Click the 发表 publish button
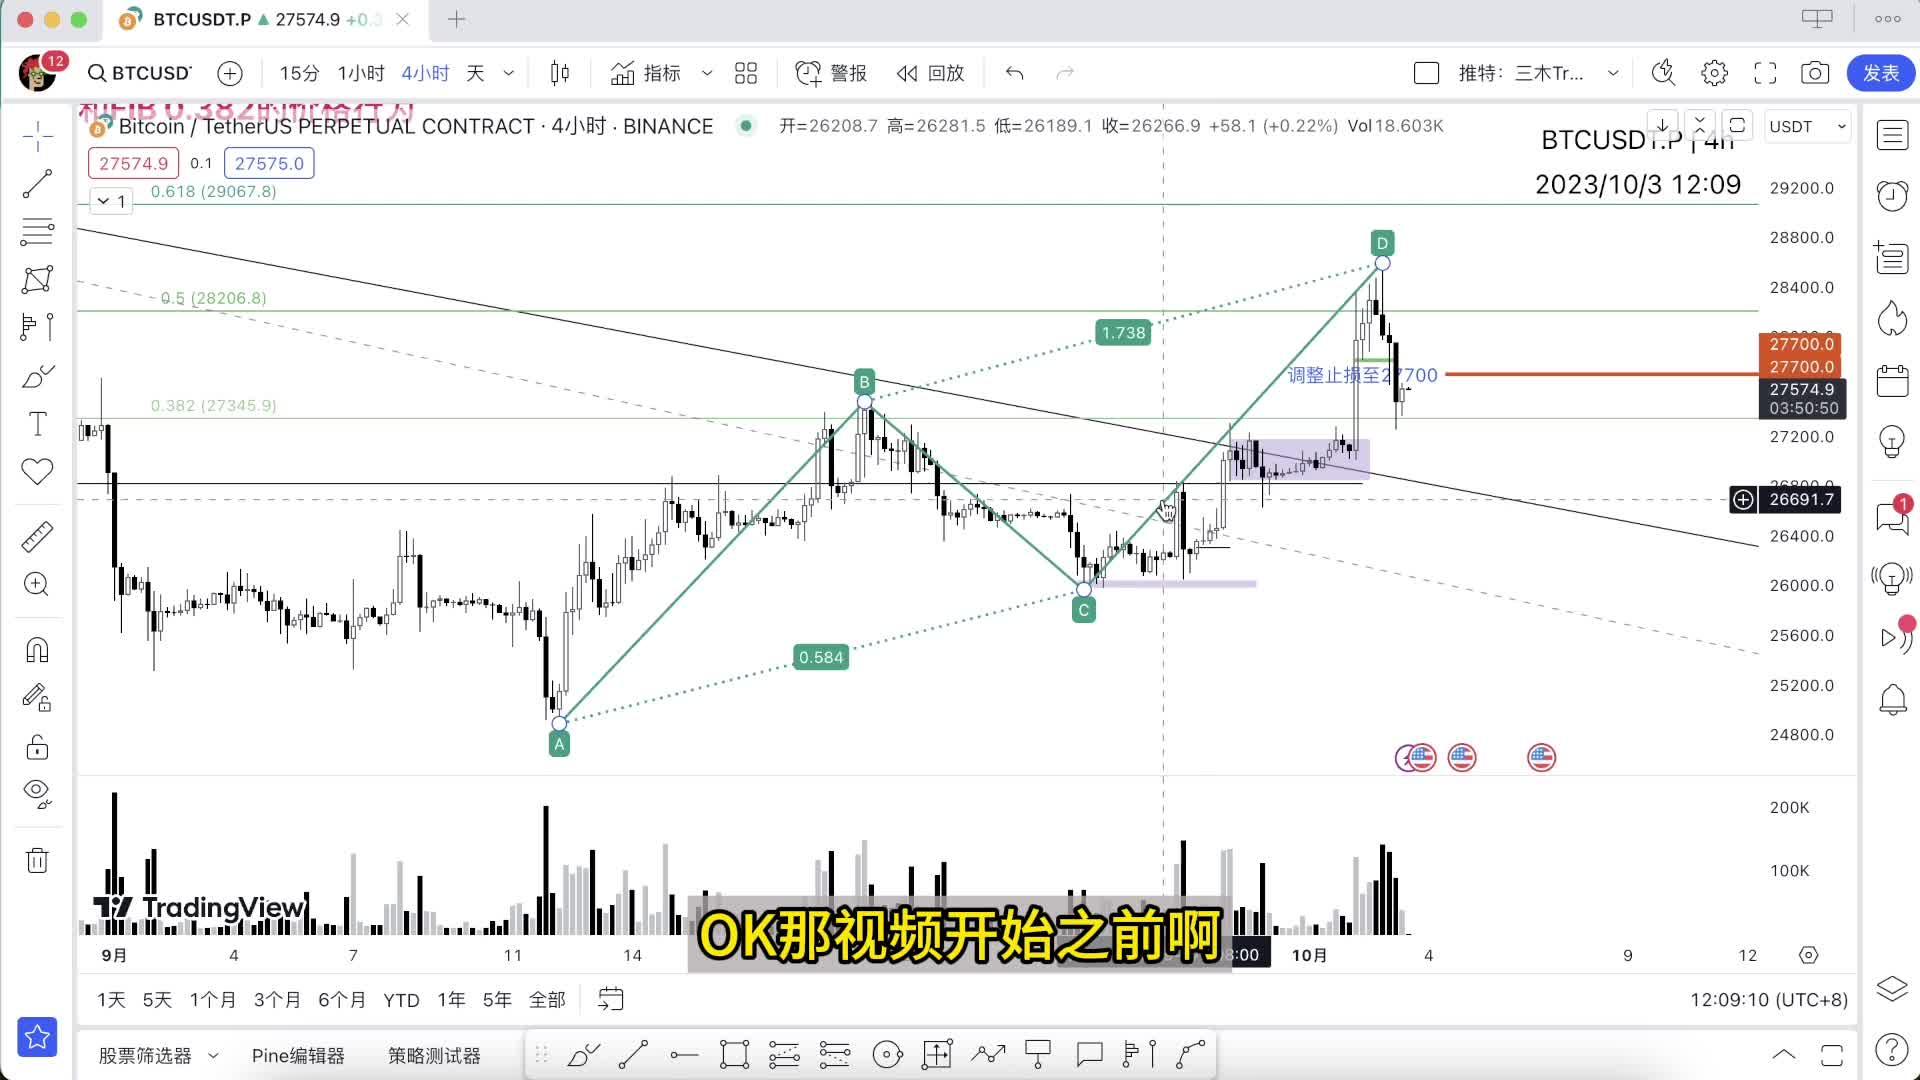The width and height of the screenshot is (1920, 1080). pyautogui.click(x=1881, y=73)
